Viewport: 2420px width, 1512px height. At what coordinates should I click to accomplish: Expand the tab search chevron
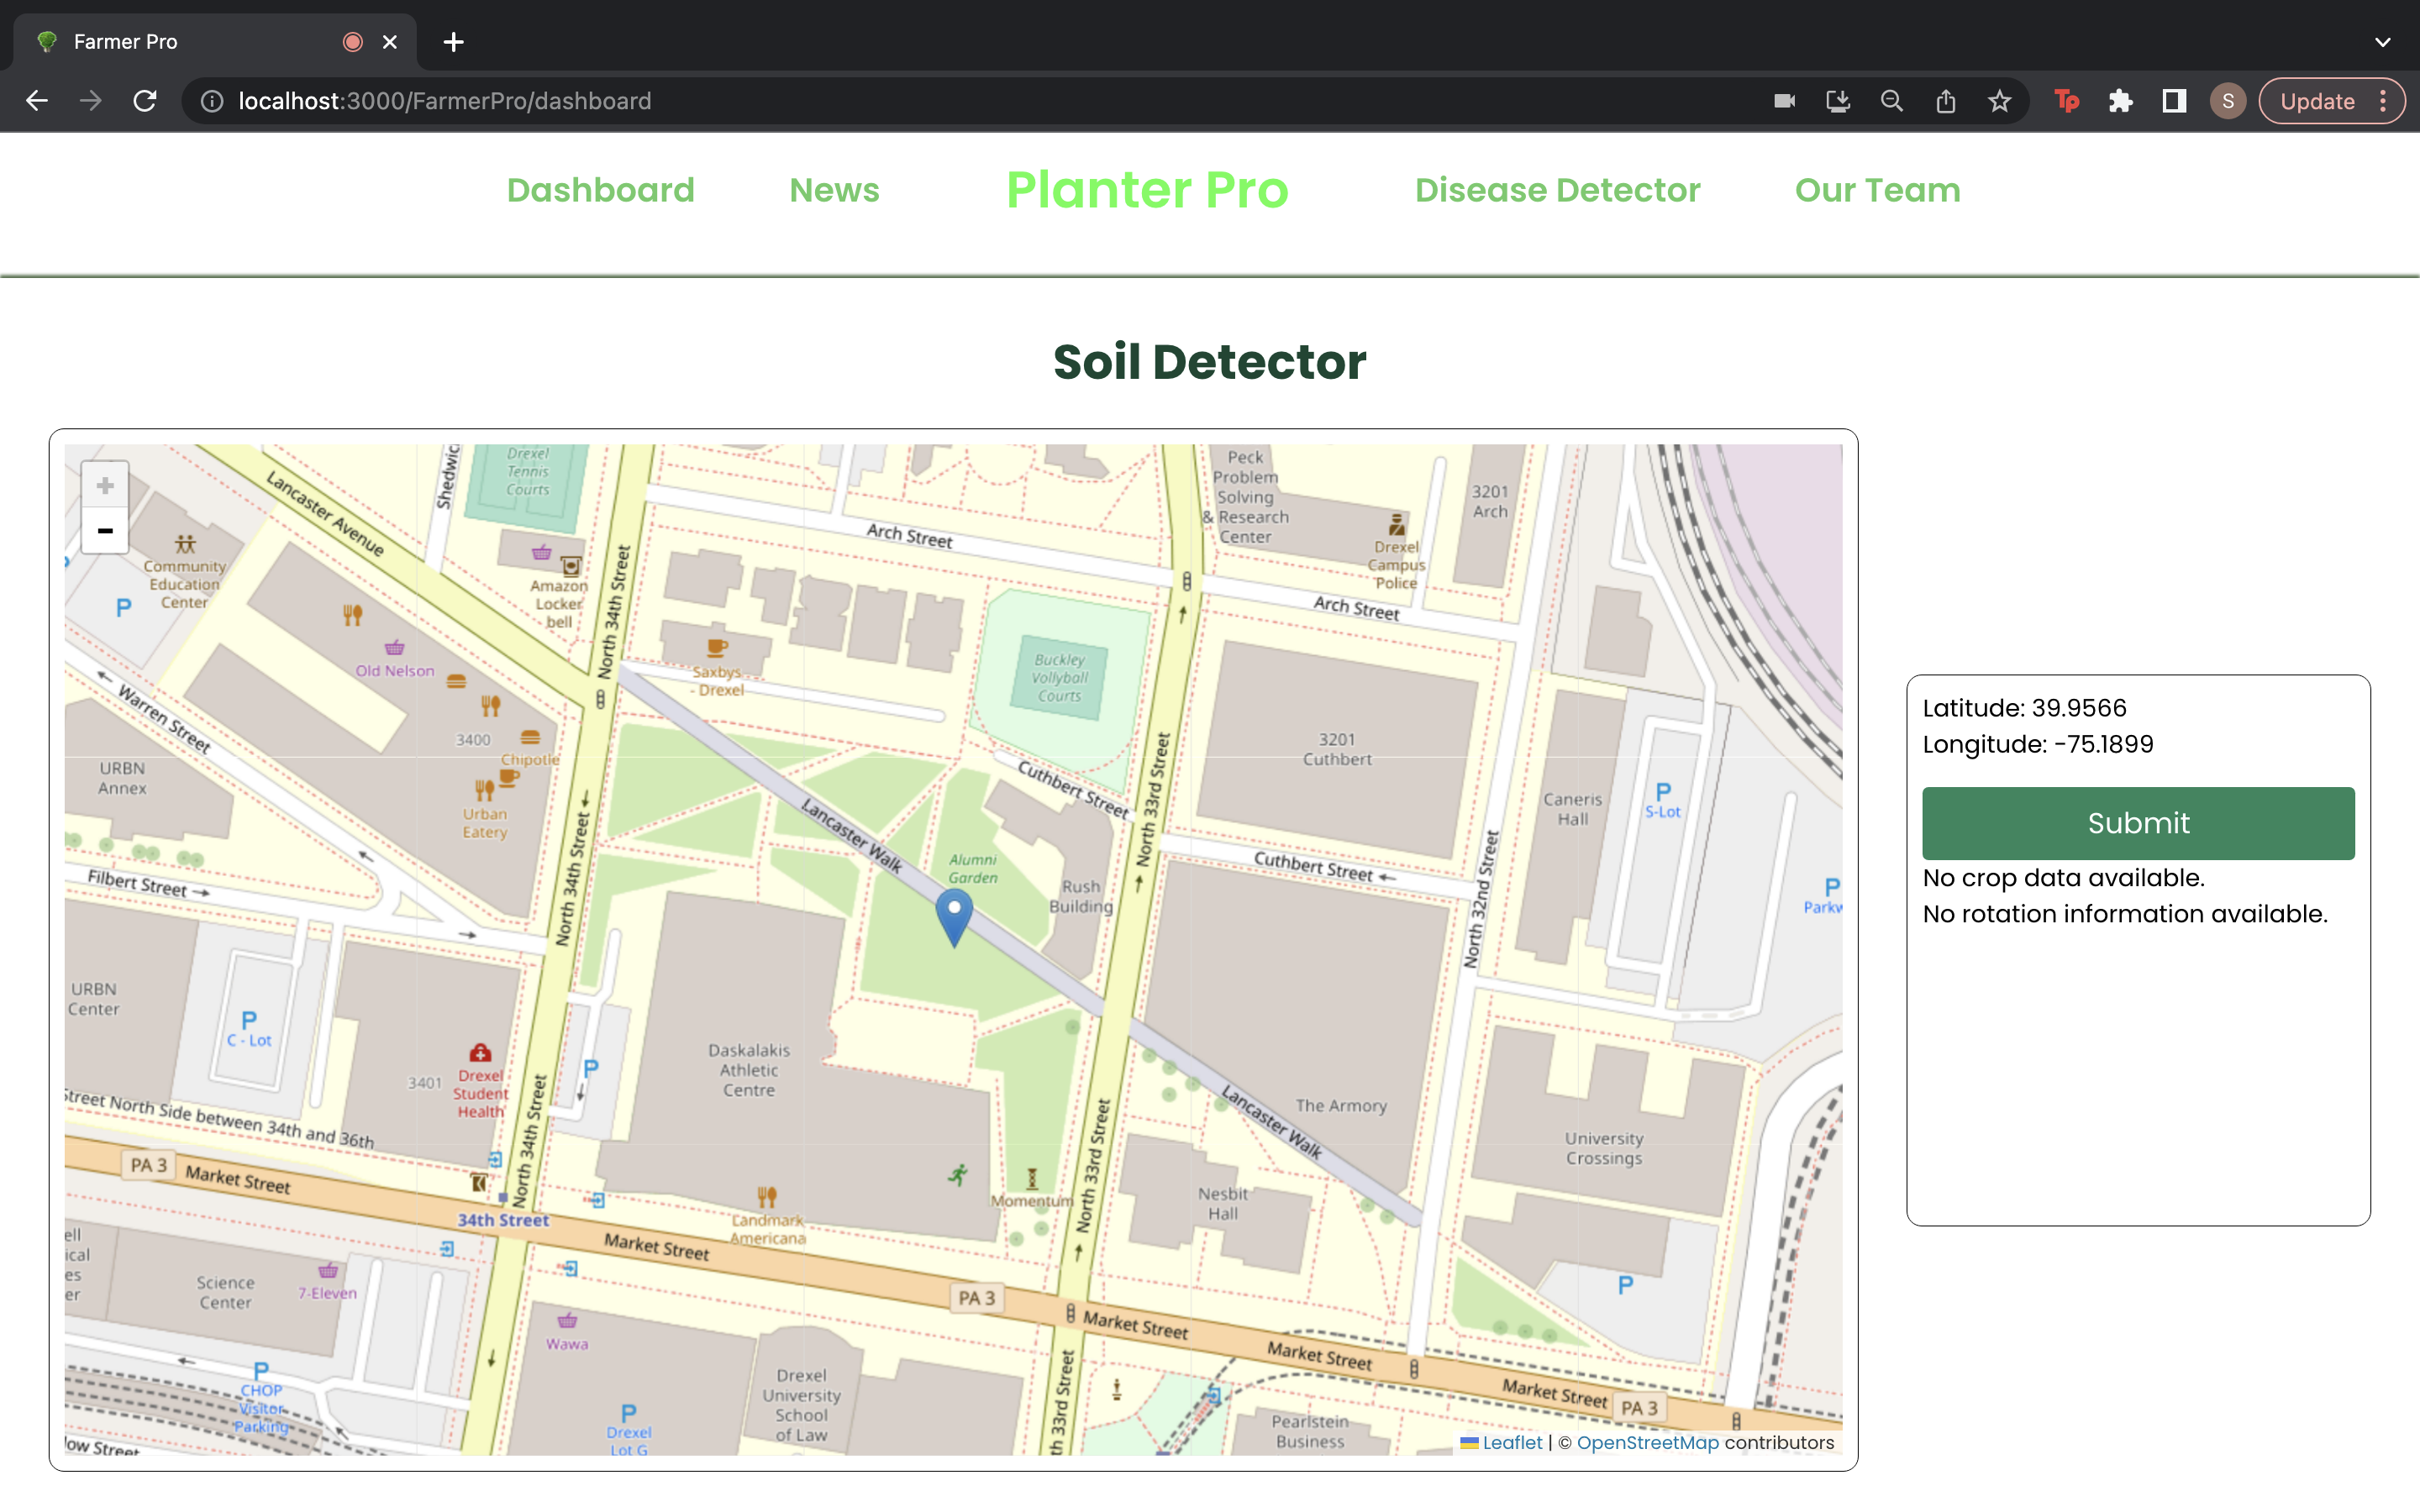pyautogui.click(x=2382, y=42)
